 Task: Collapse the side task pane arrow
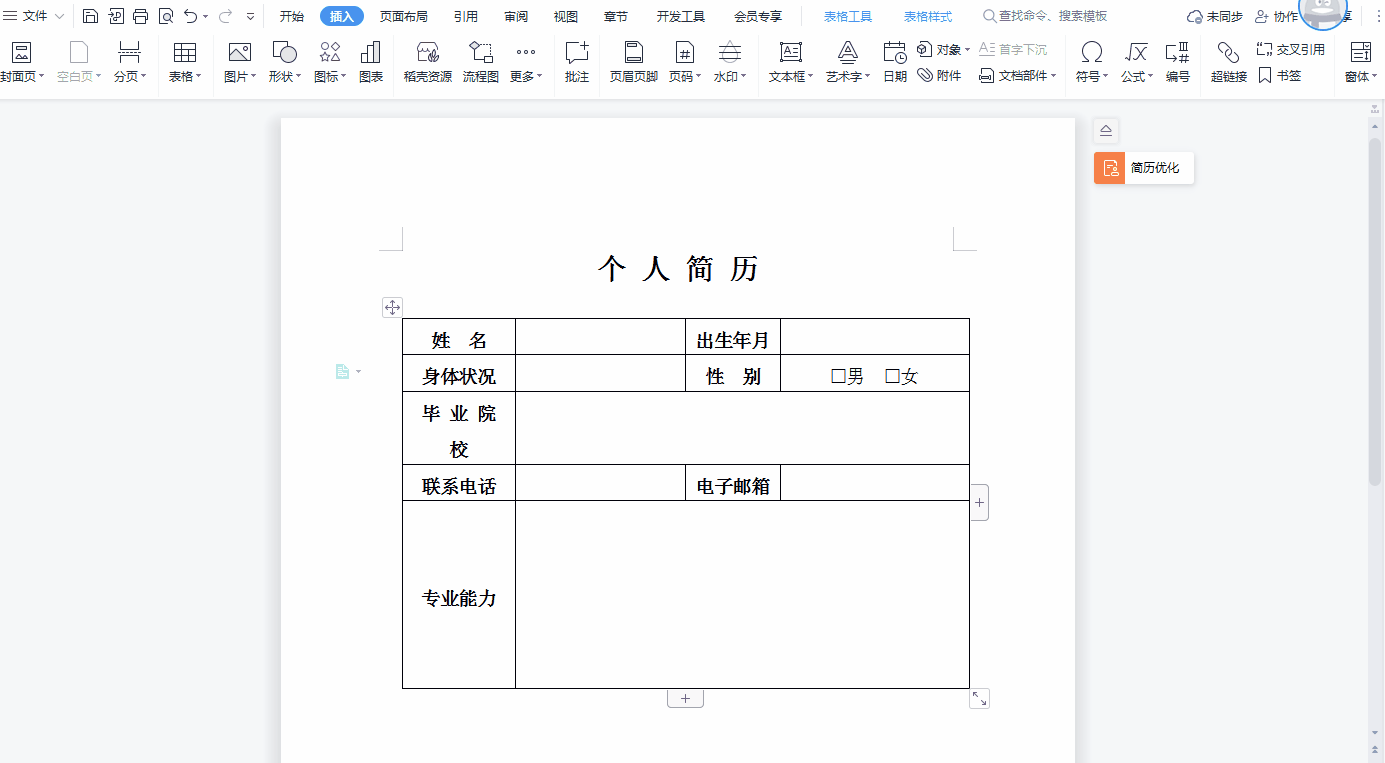click(1106, 130)
